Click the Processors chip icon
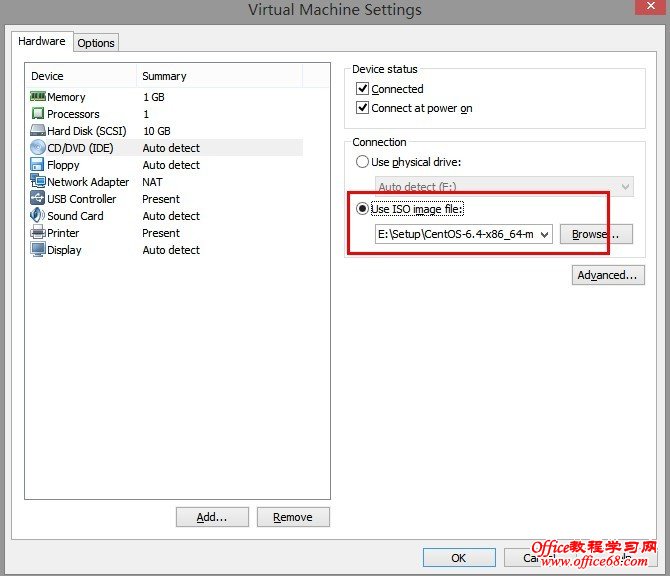The height and width of the screenshot is (576, 670). (38, 114)
